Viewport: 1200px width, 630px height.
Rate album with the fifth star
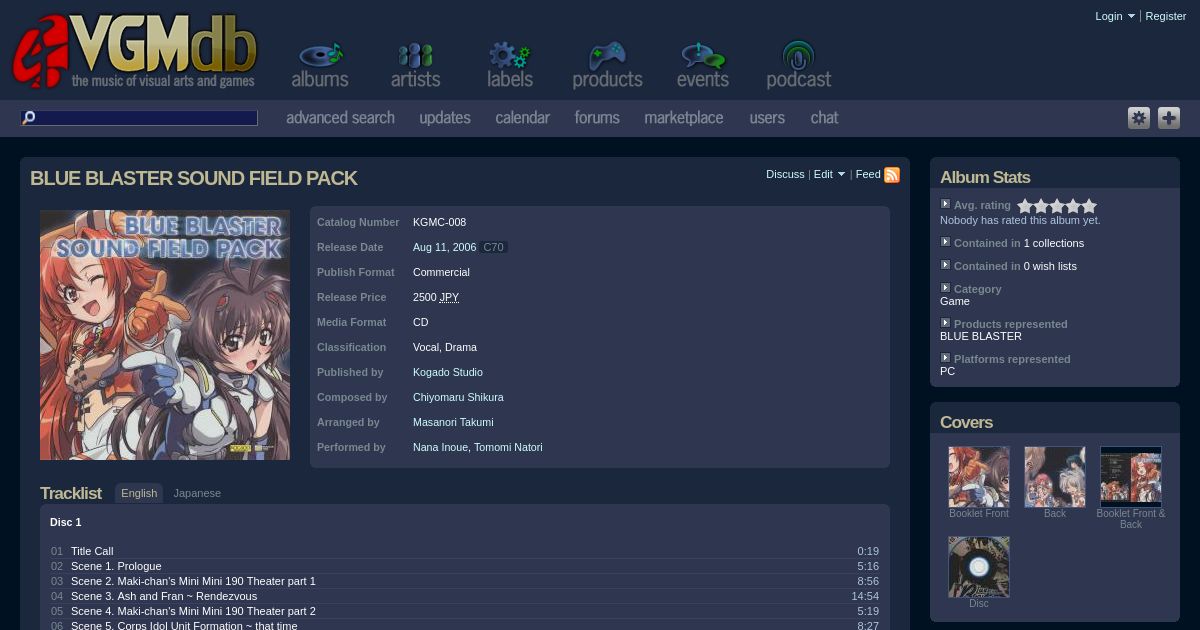point(1089,206)
